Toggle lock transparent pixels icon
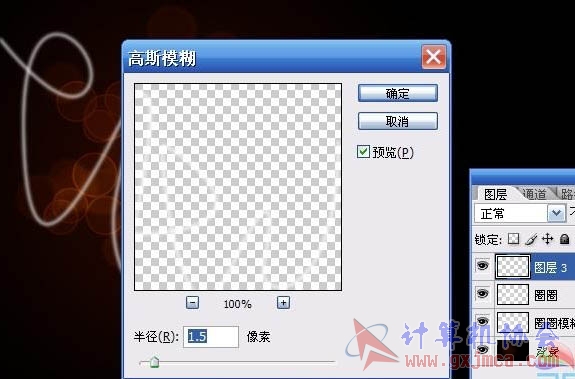575x379 pixels. 513,239
